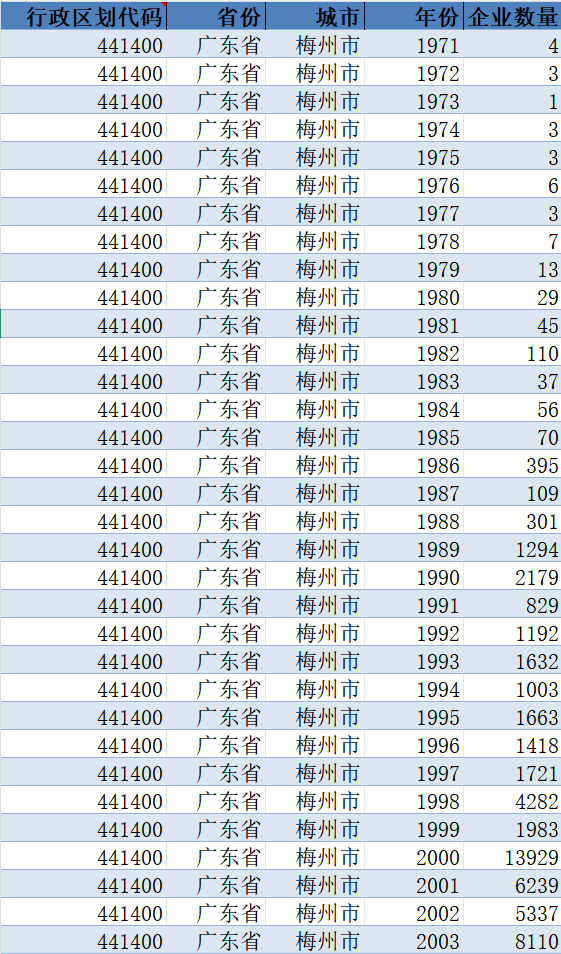
Task: Select the 企业数量 column header cell
Action: [x=512, y=16]
